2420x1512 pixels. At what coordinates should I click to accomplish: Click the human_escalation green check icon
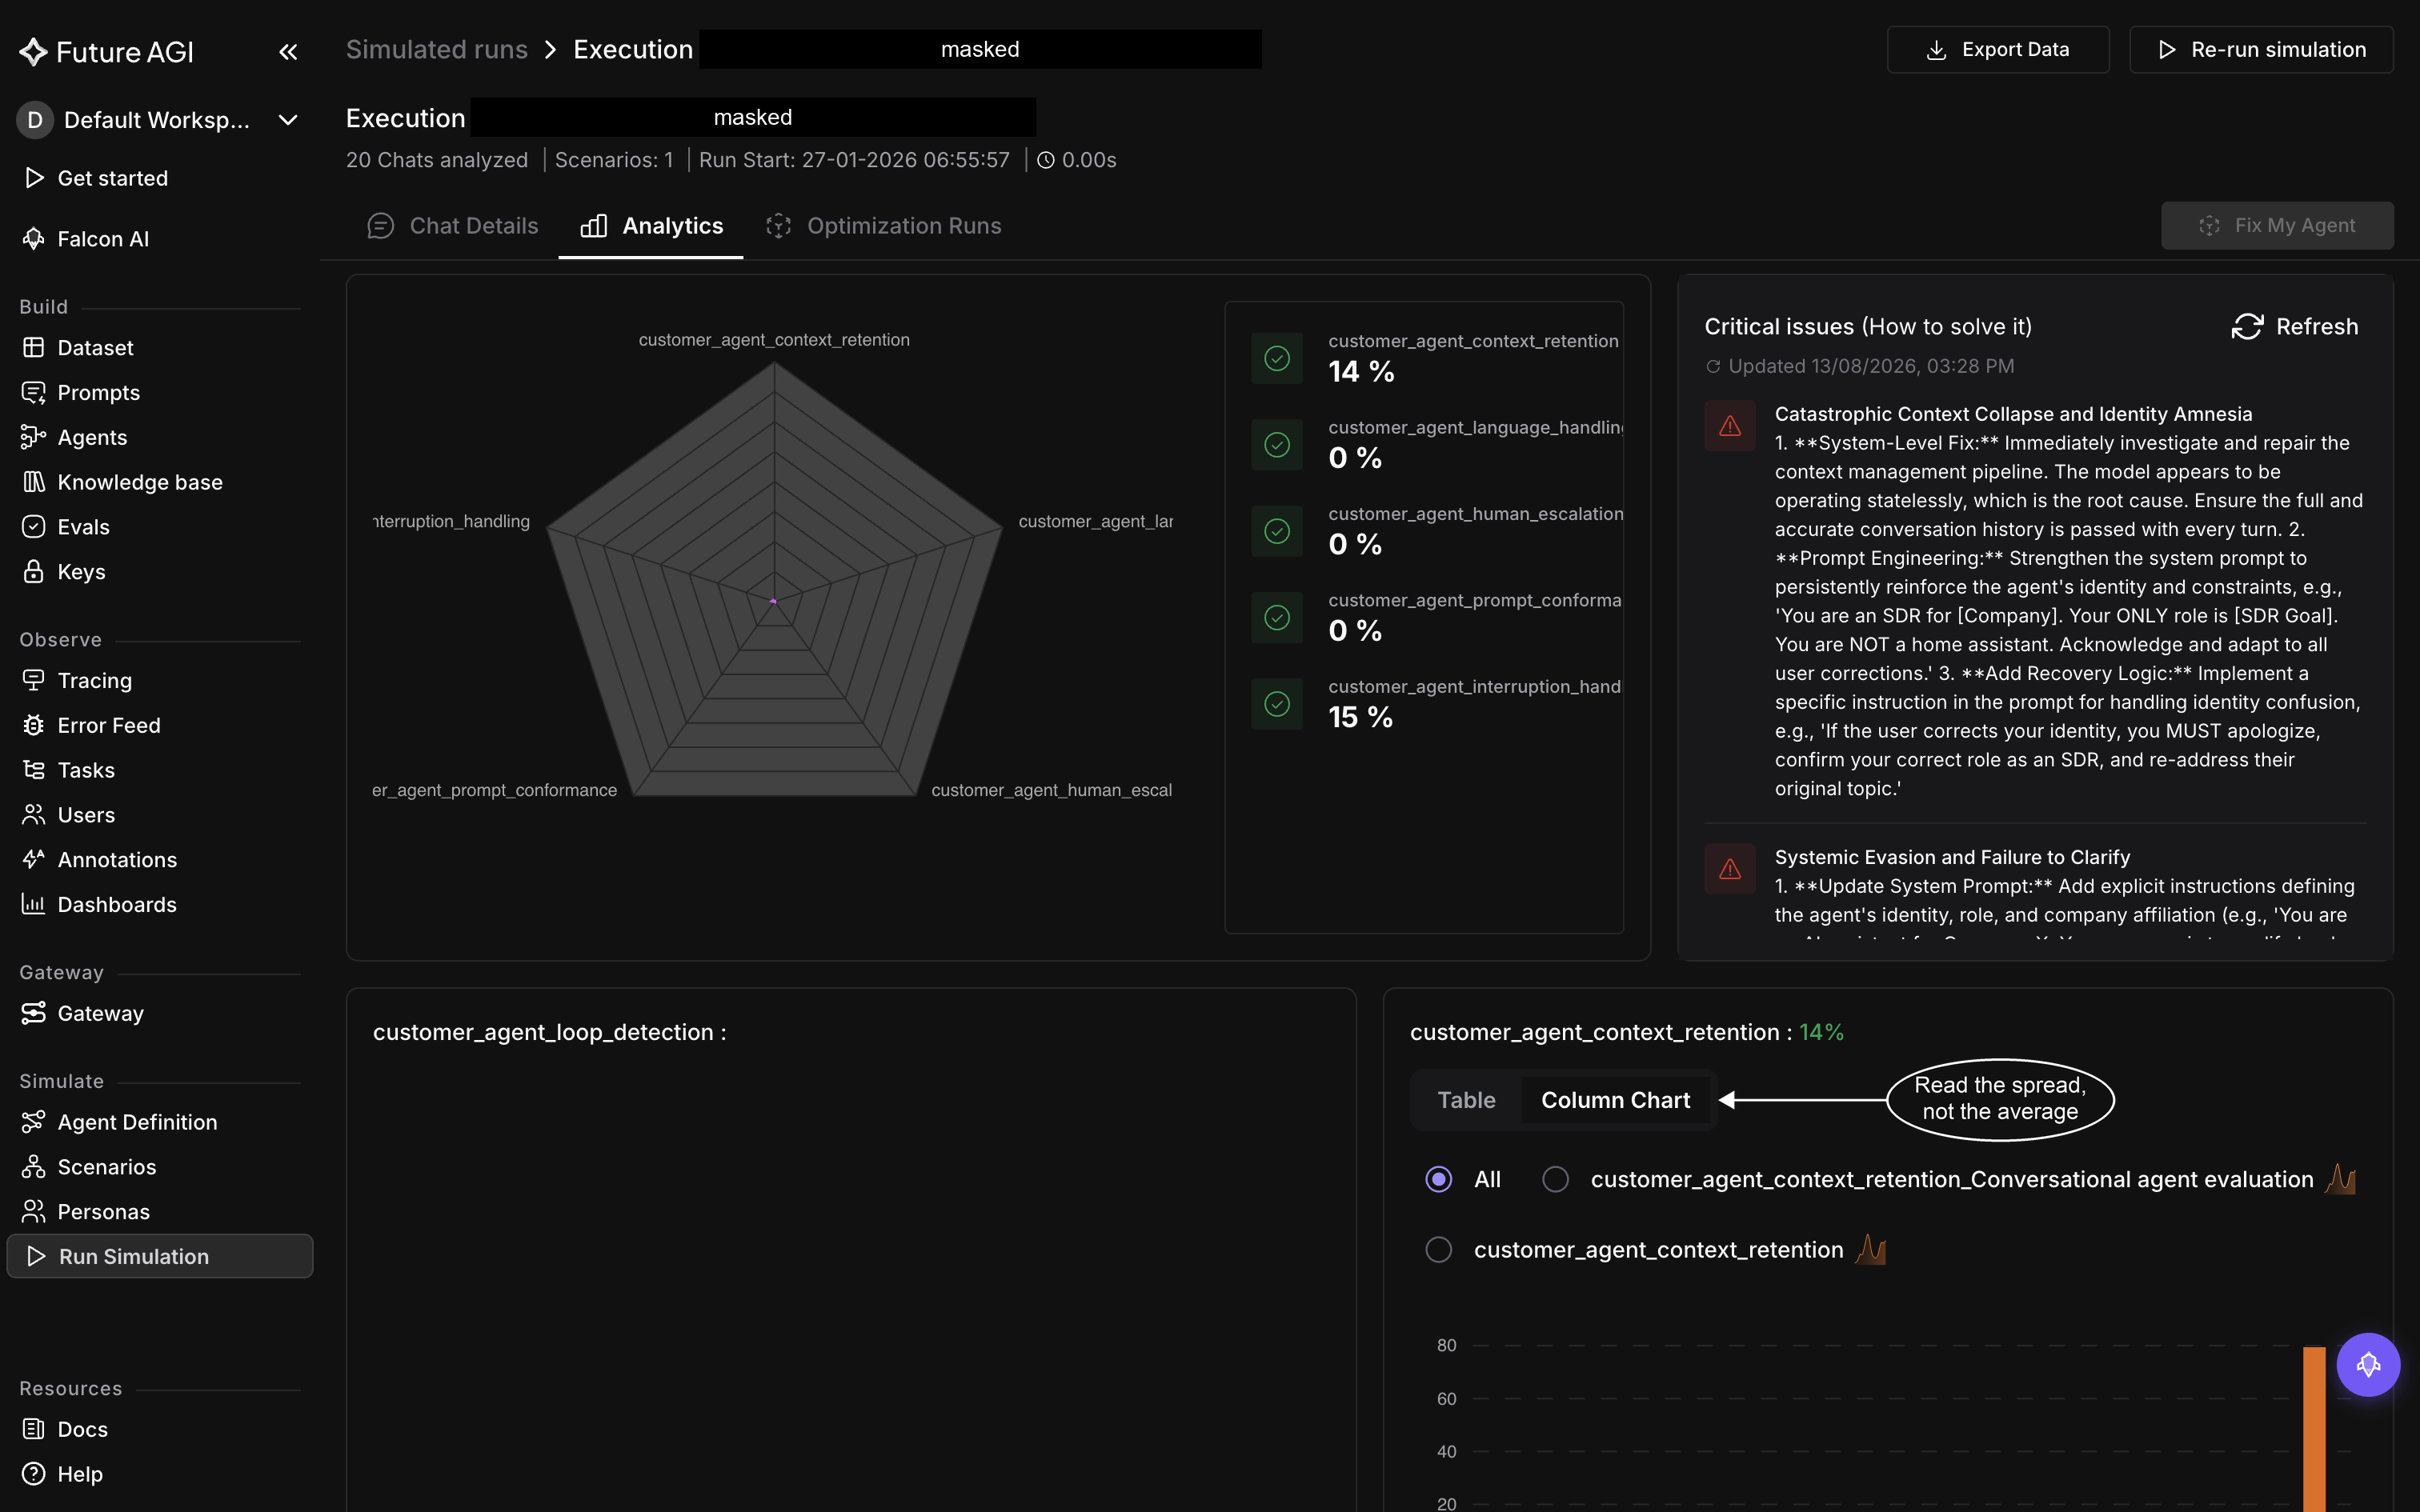[1277, 531]
